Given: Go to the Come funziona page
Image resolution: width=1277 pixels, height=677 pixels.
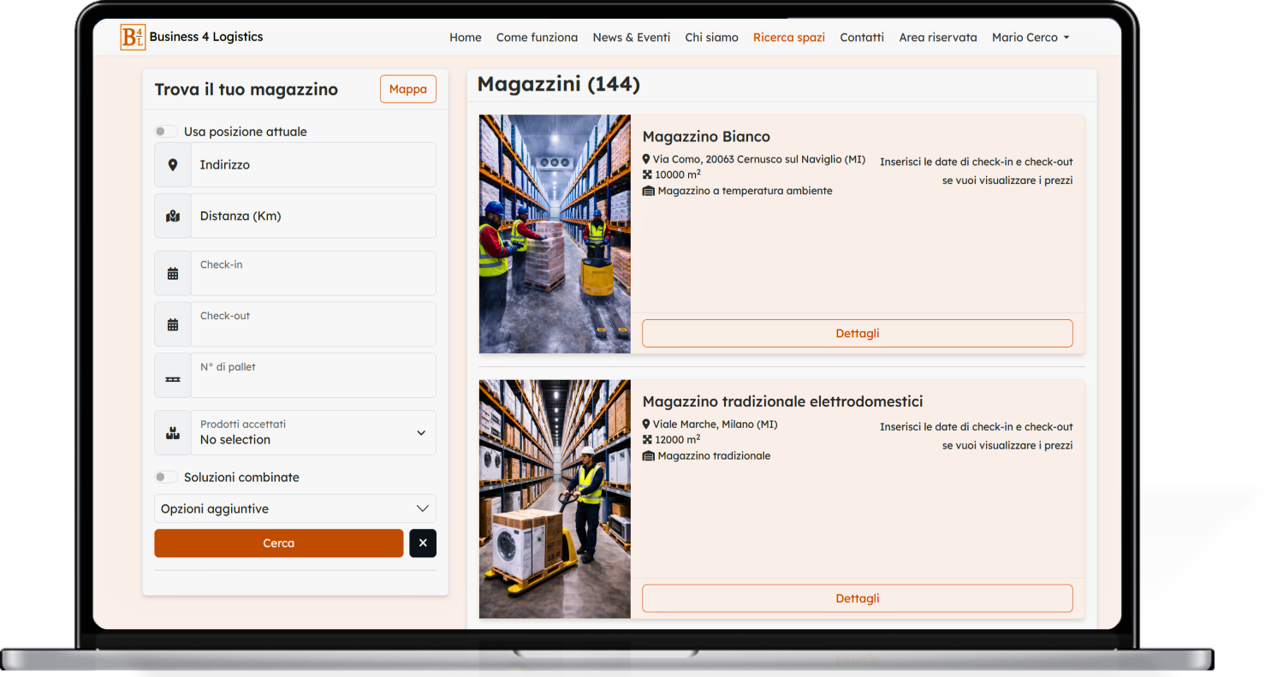Looking at the screenshot, I should 537,37.
